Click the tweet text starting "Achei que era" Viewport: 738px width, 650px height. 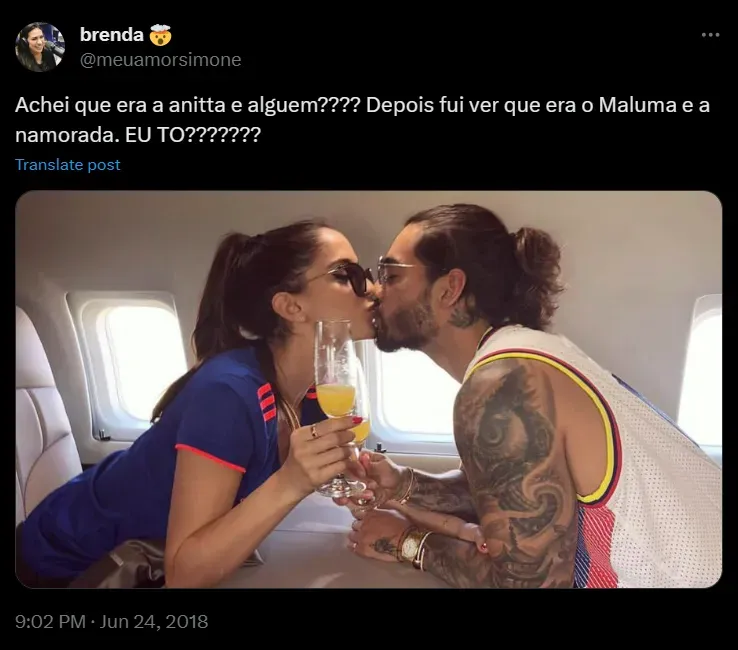point(362,120)
